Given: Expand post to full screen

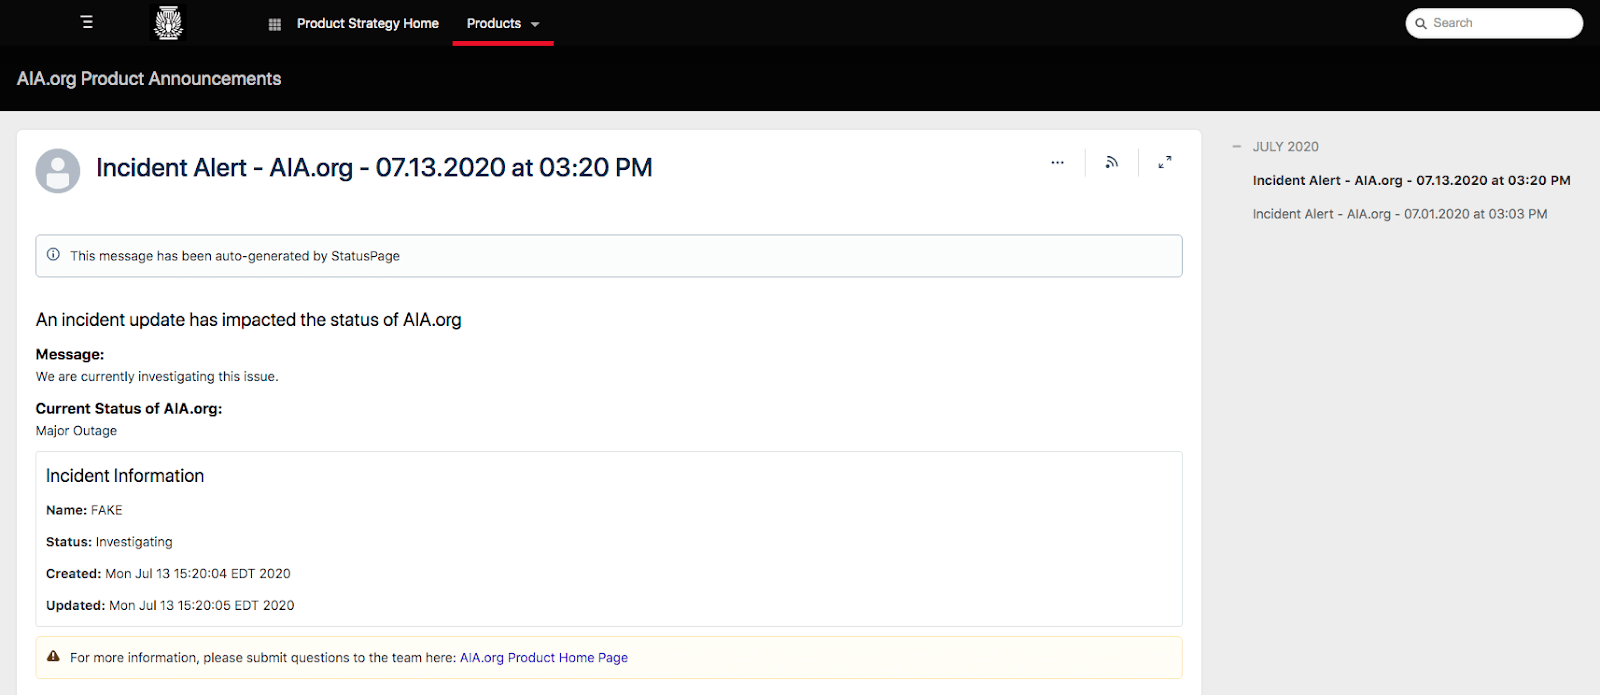Looking at the screenshot, I should coord(1165,162).
